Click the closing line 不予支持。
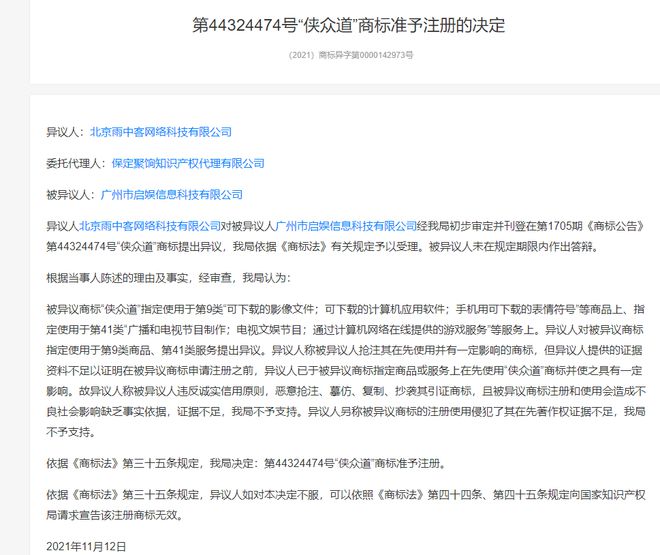 71,432
